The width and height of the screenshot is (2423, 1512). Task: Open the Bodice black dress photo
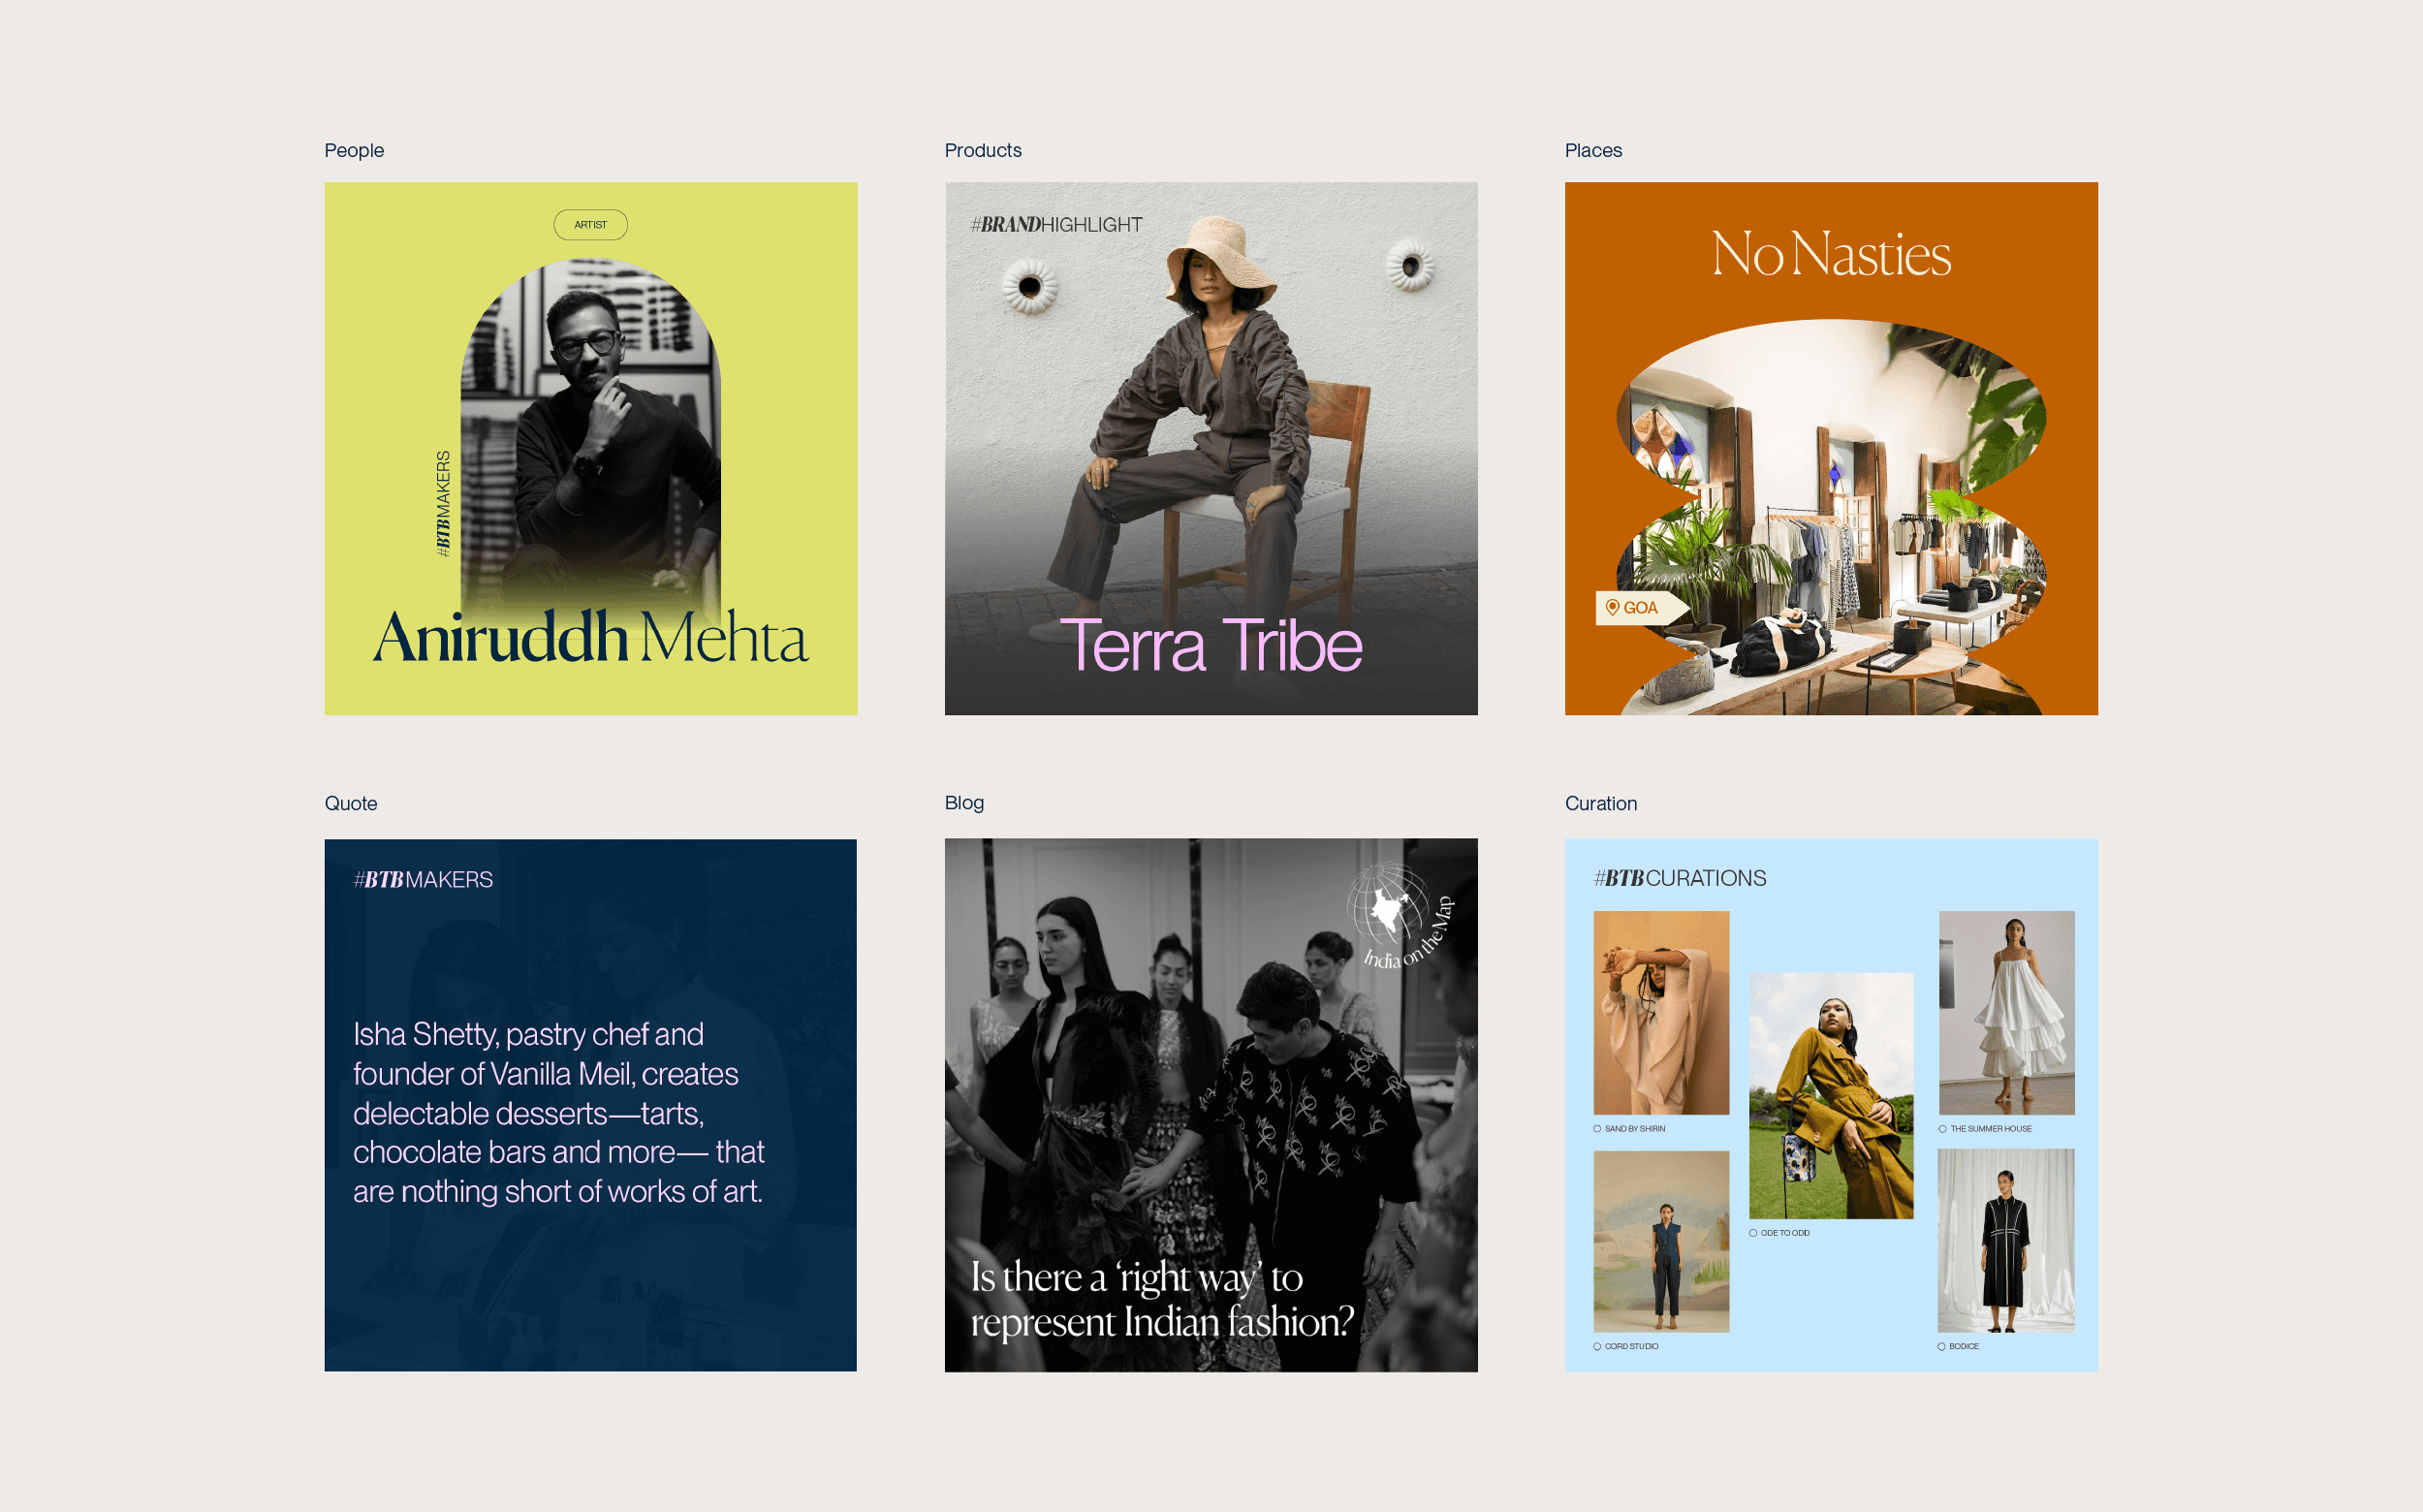(x=2006, y=1240)
